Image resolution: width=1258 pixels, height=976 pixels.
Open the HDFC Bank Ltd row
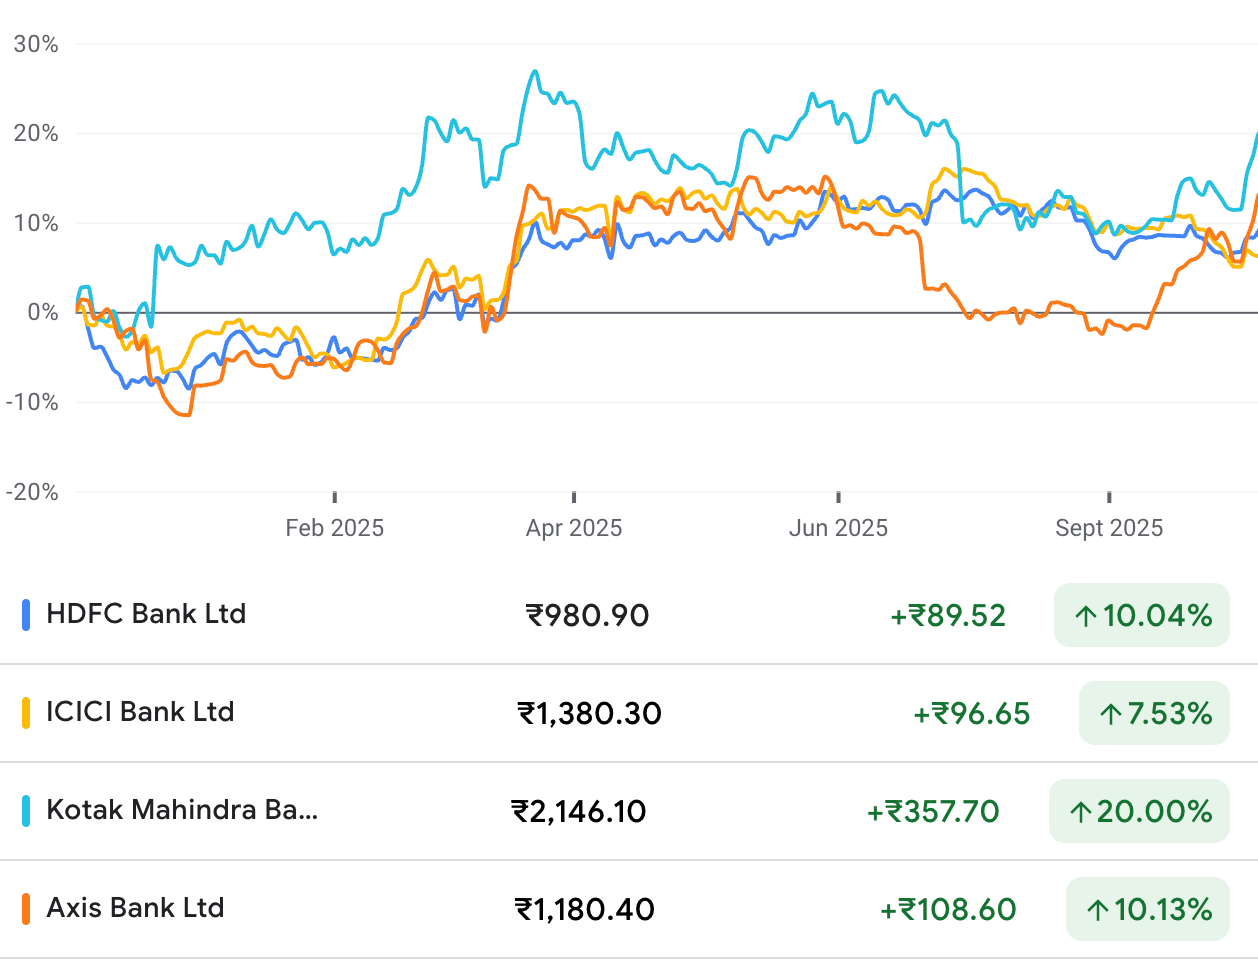pyautogui.click(x=146, y=614)
